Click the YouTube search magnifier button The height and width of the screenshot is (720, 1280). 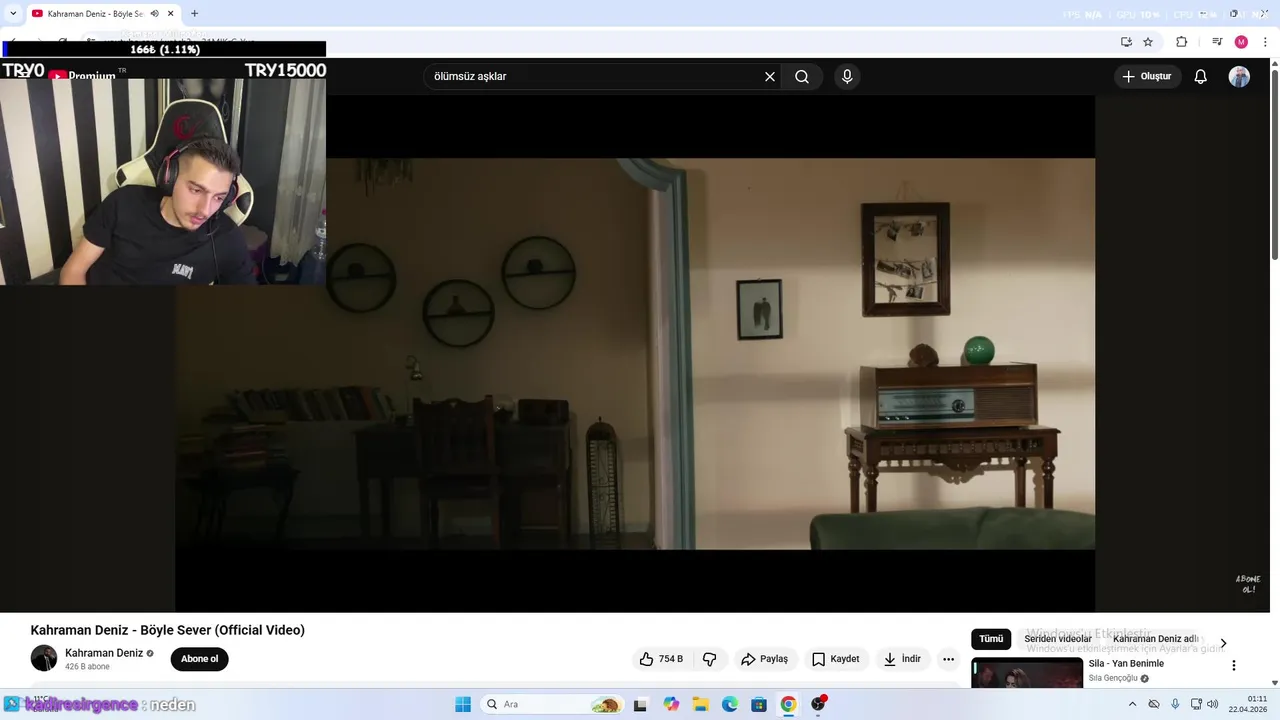802,77
